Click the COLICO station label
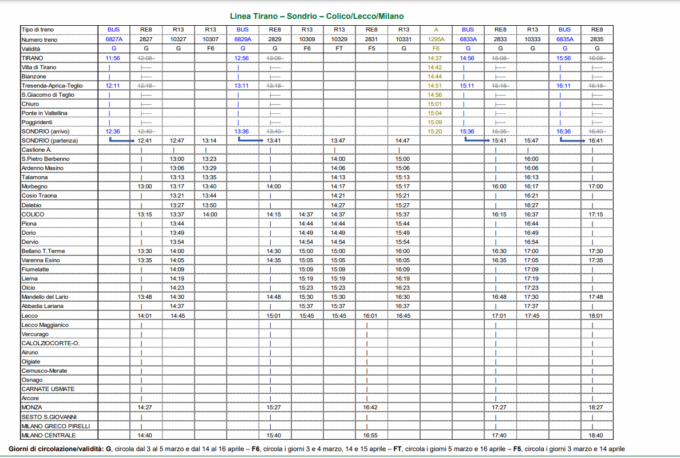 pyautogui.click(x=33, y=214)
